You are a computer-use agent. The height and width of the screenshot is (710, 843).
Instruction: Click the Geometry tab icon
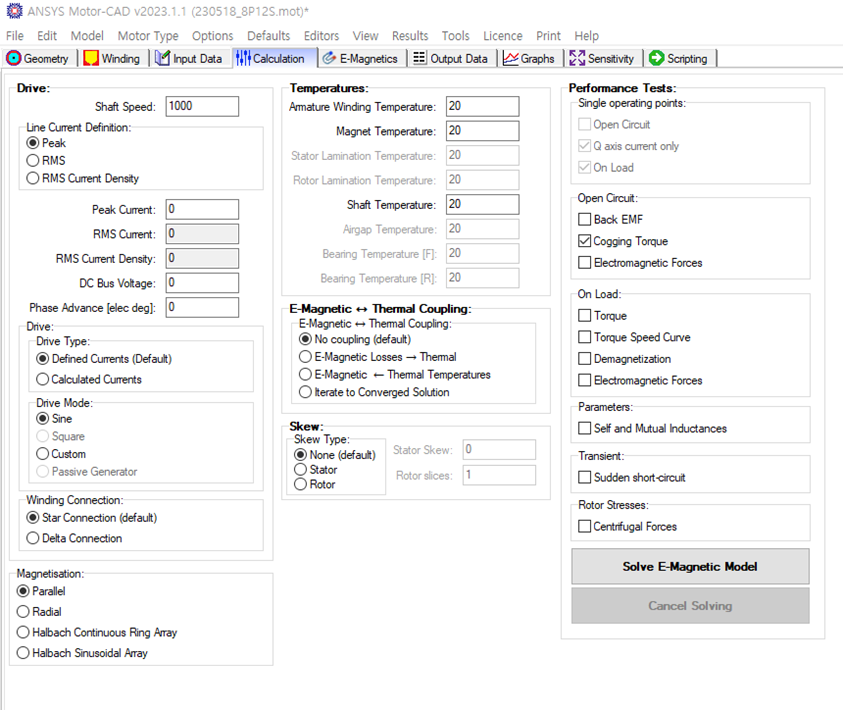click(14, 58)
